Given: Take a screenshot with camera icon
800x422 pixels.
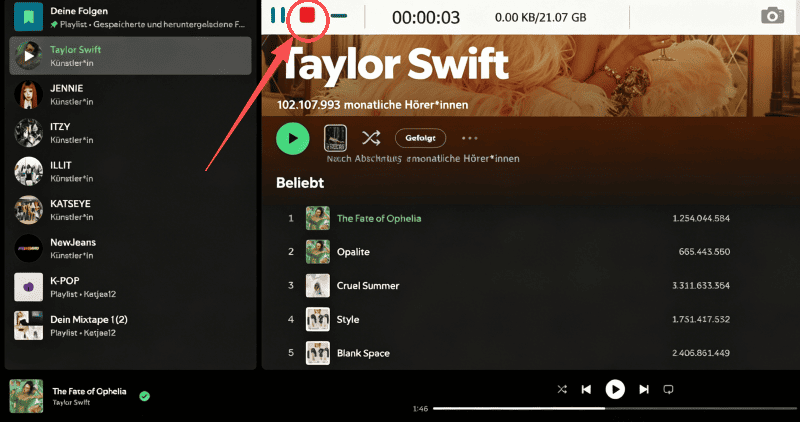Looking at the screenshot, I should pos(772,16).
